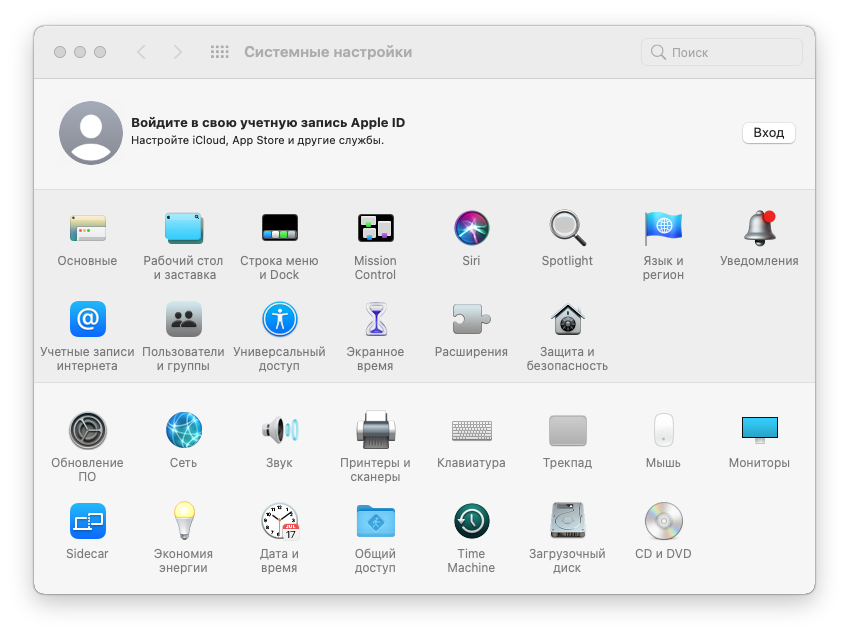
Task: Click the Вход sign-in button
Action: tap(768, 133)
